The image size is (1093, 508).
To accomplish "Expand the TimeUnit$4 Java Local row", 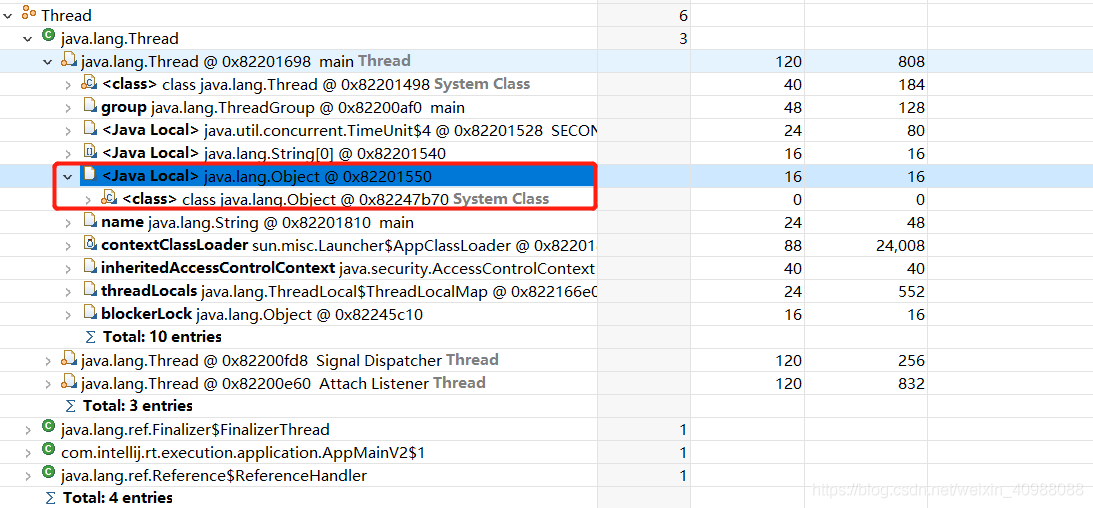I will (x=68, y=131).
